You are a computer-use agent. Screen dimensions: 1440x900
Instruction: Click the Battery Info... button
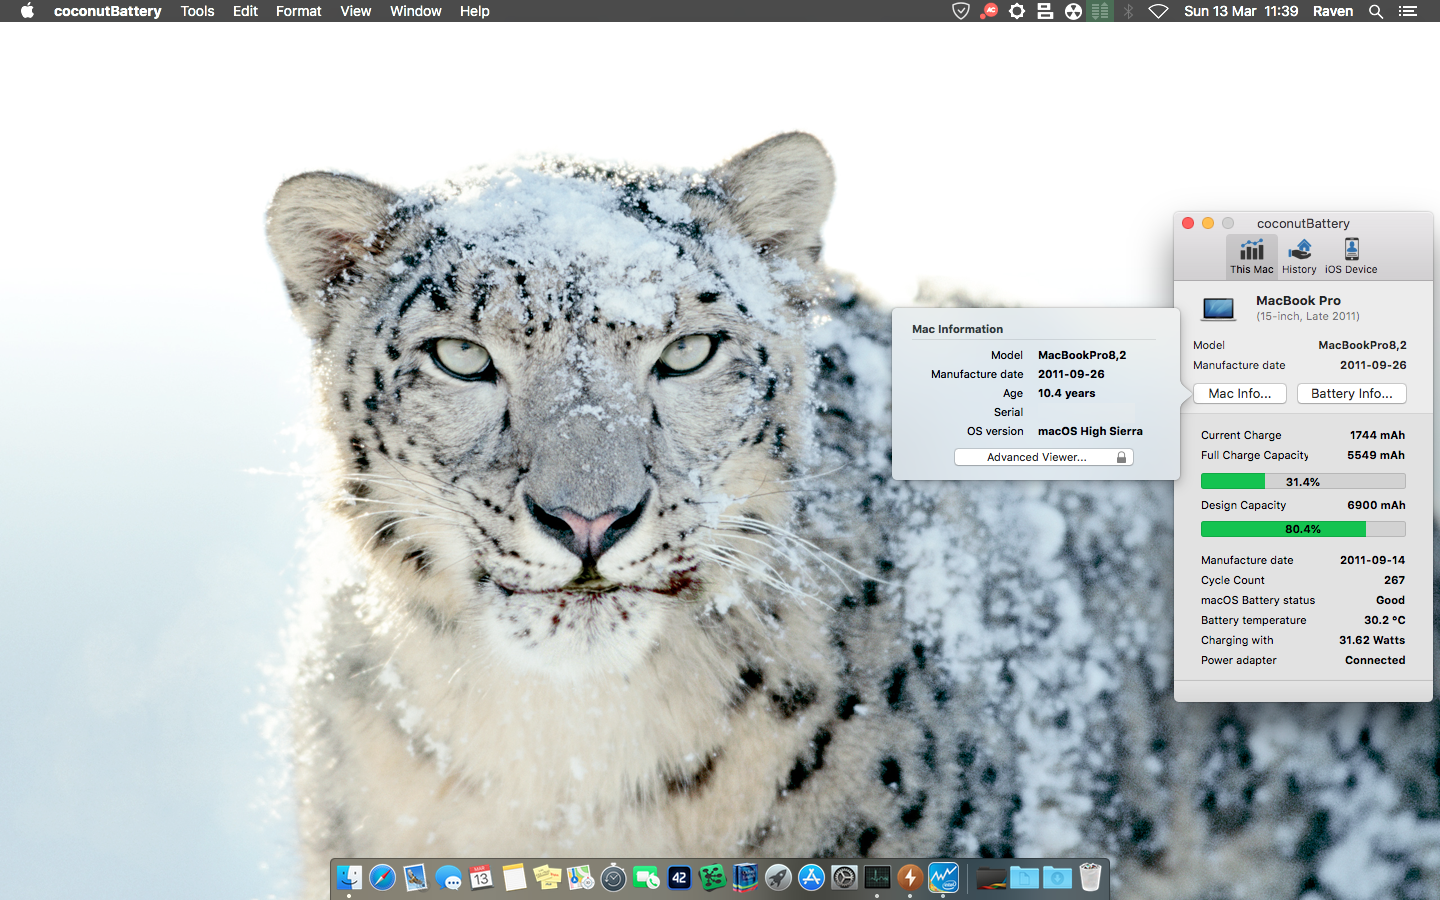click(x=1351, y=394)
